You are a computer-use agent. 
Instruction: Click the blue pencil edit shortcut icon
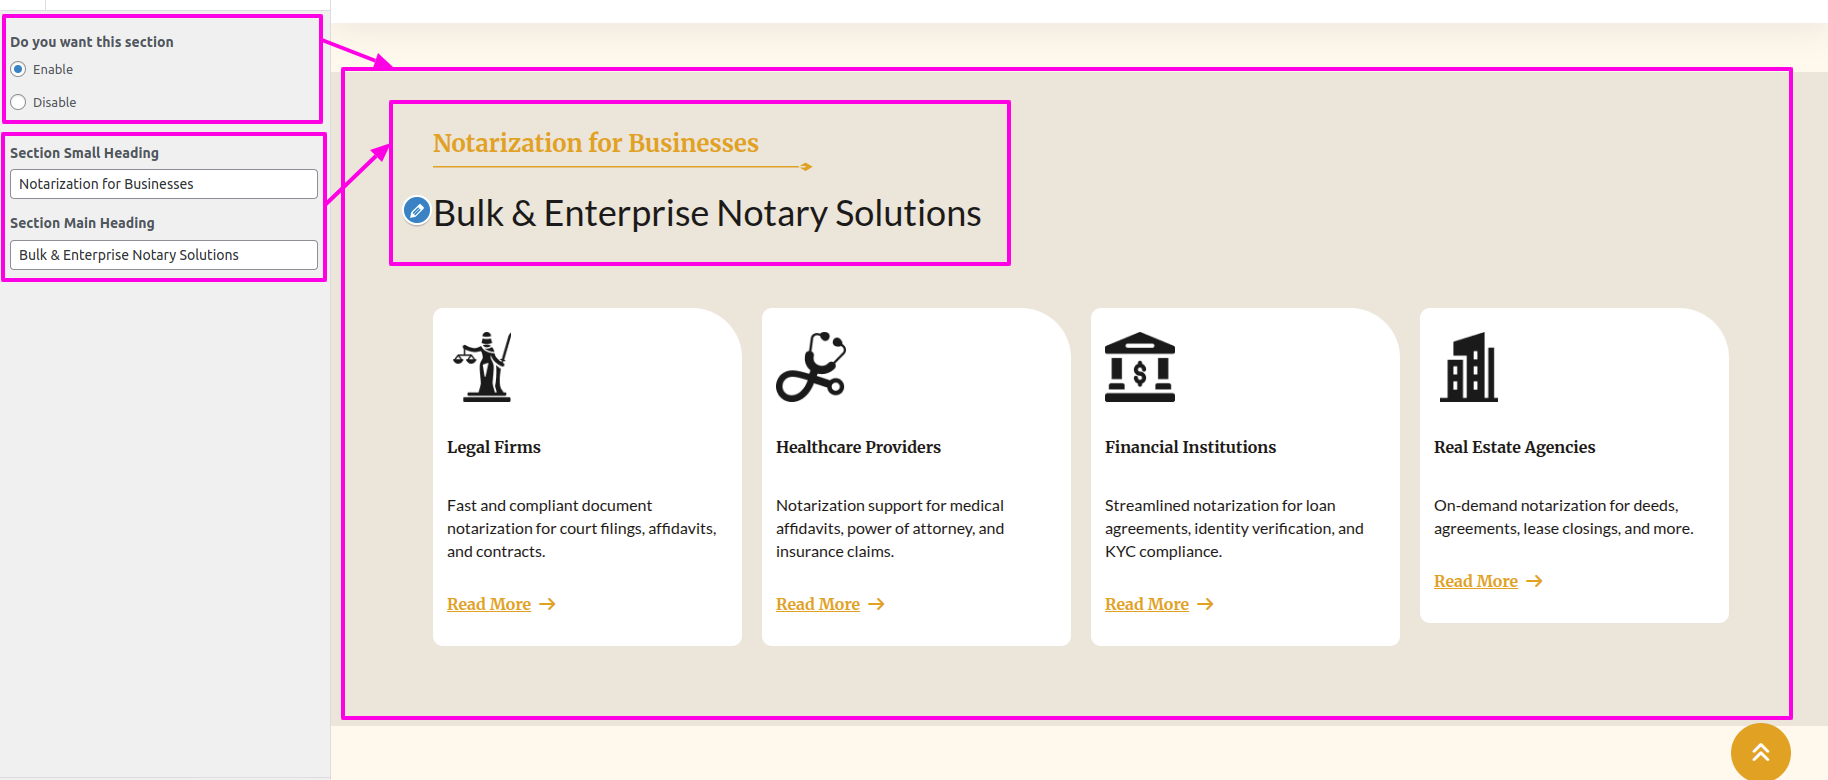(417, 211)
